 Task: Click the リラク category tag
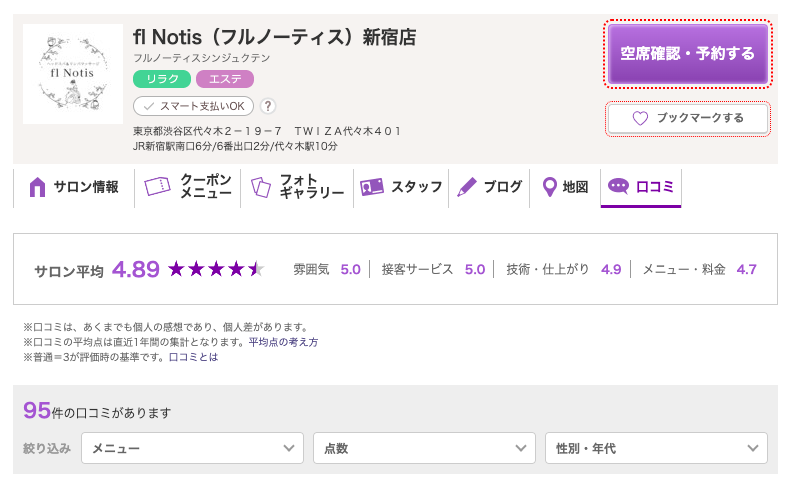click(x=161, y=79)
